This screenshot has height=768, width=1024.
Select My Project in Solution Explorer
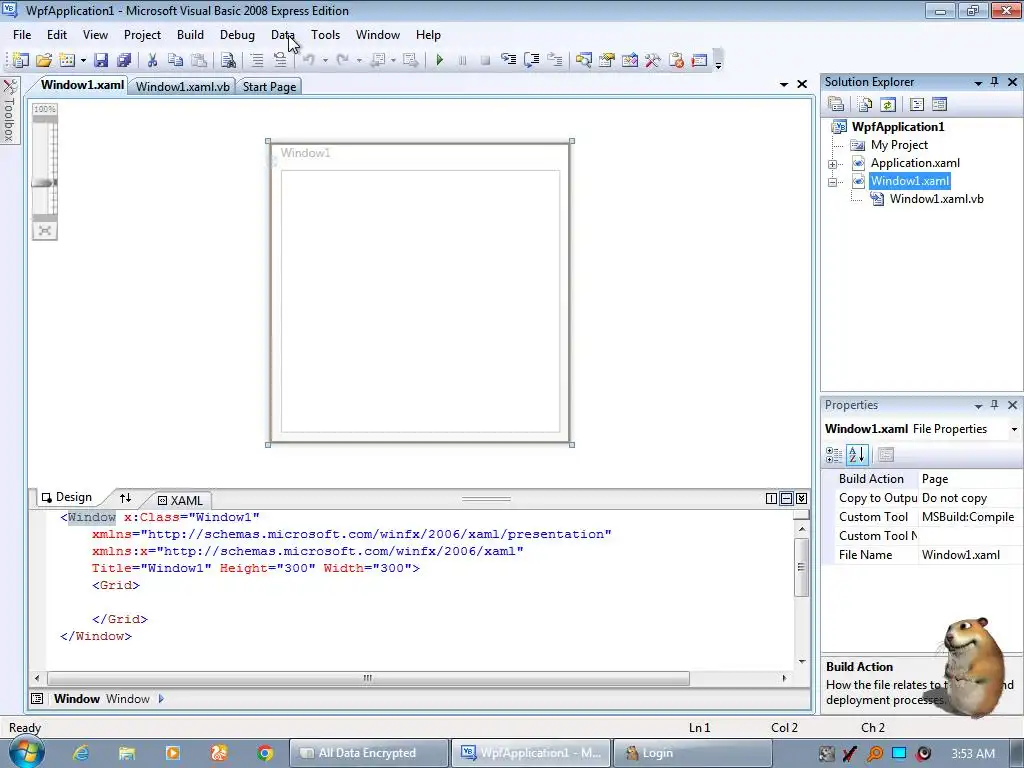click(x=899, y=145)
